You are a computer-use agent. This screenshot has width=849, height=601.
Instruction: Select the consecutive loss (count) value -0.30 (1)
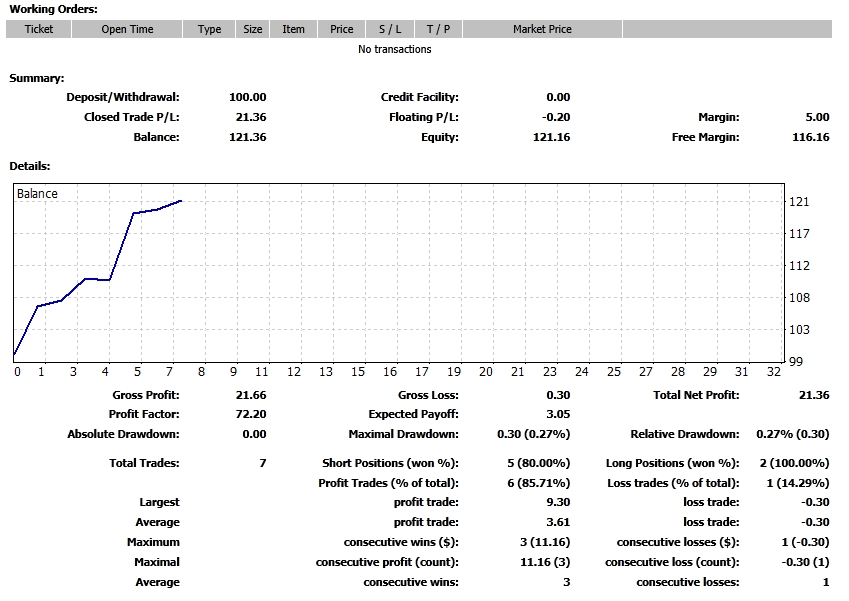pyautogui.click(x=805, y=563)
